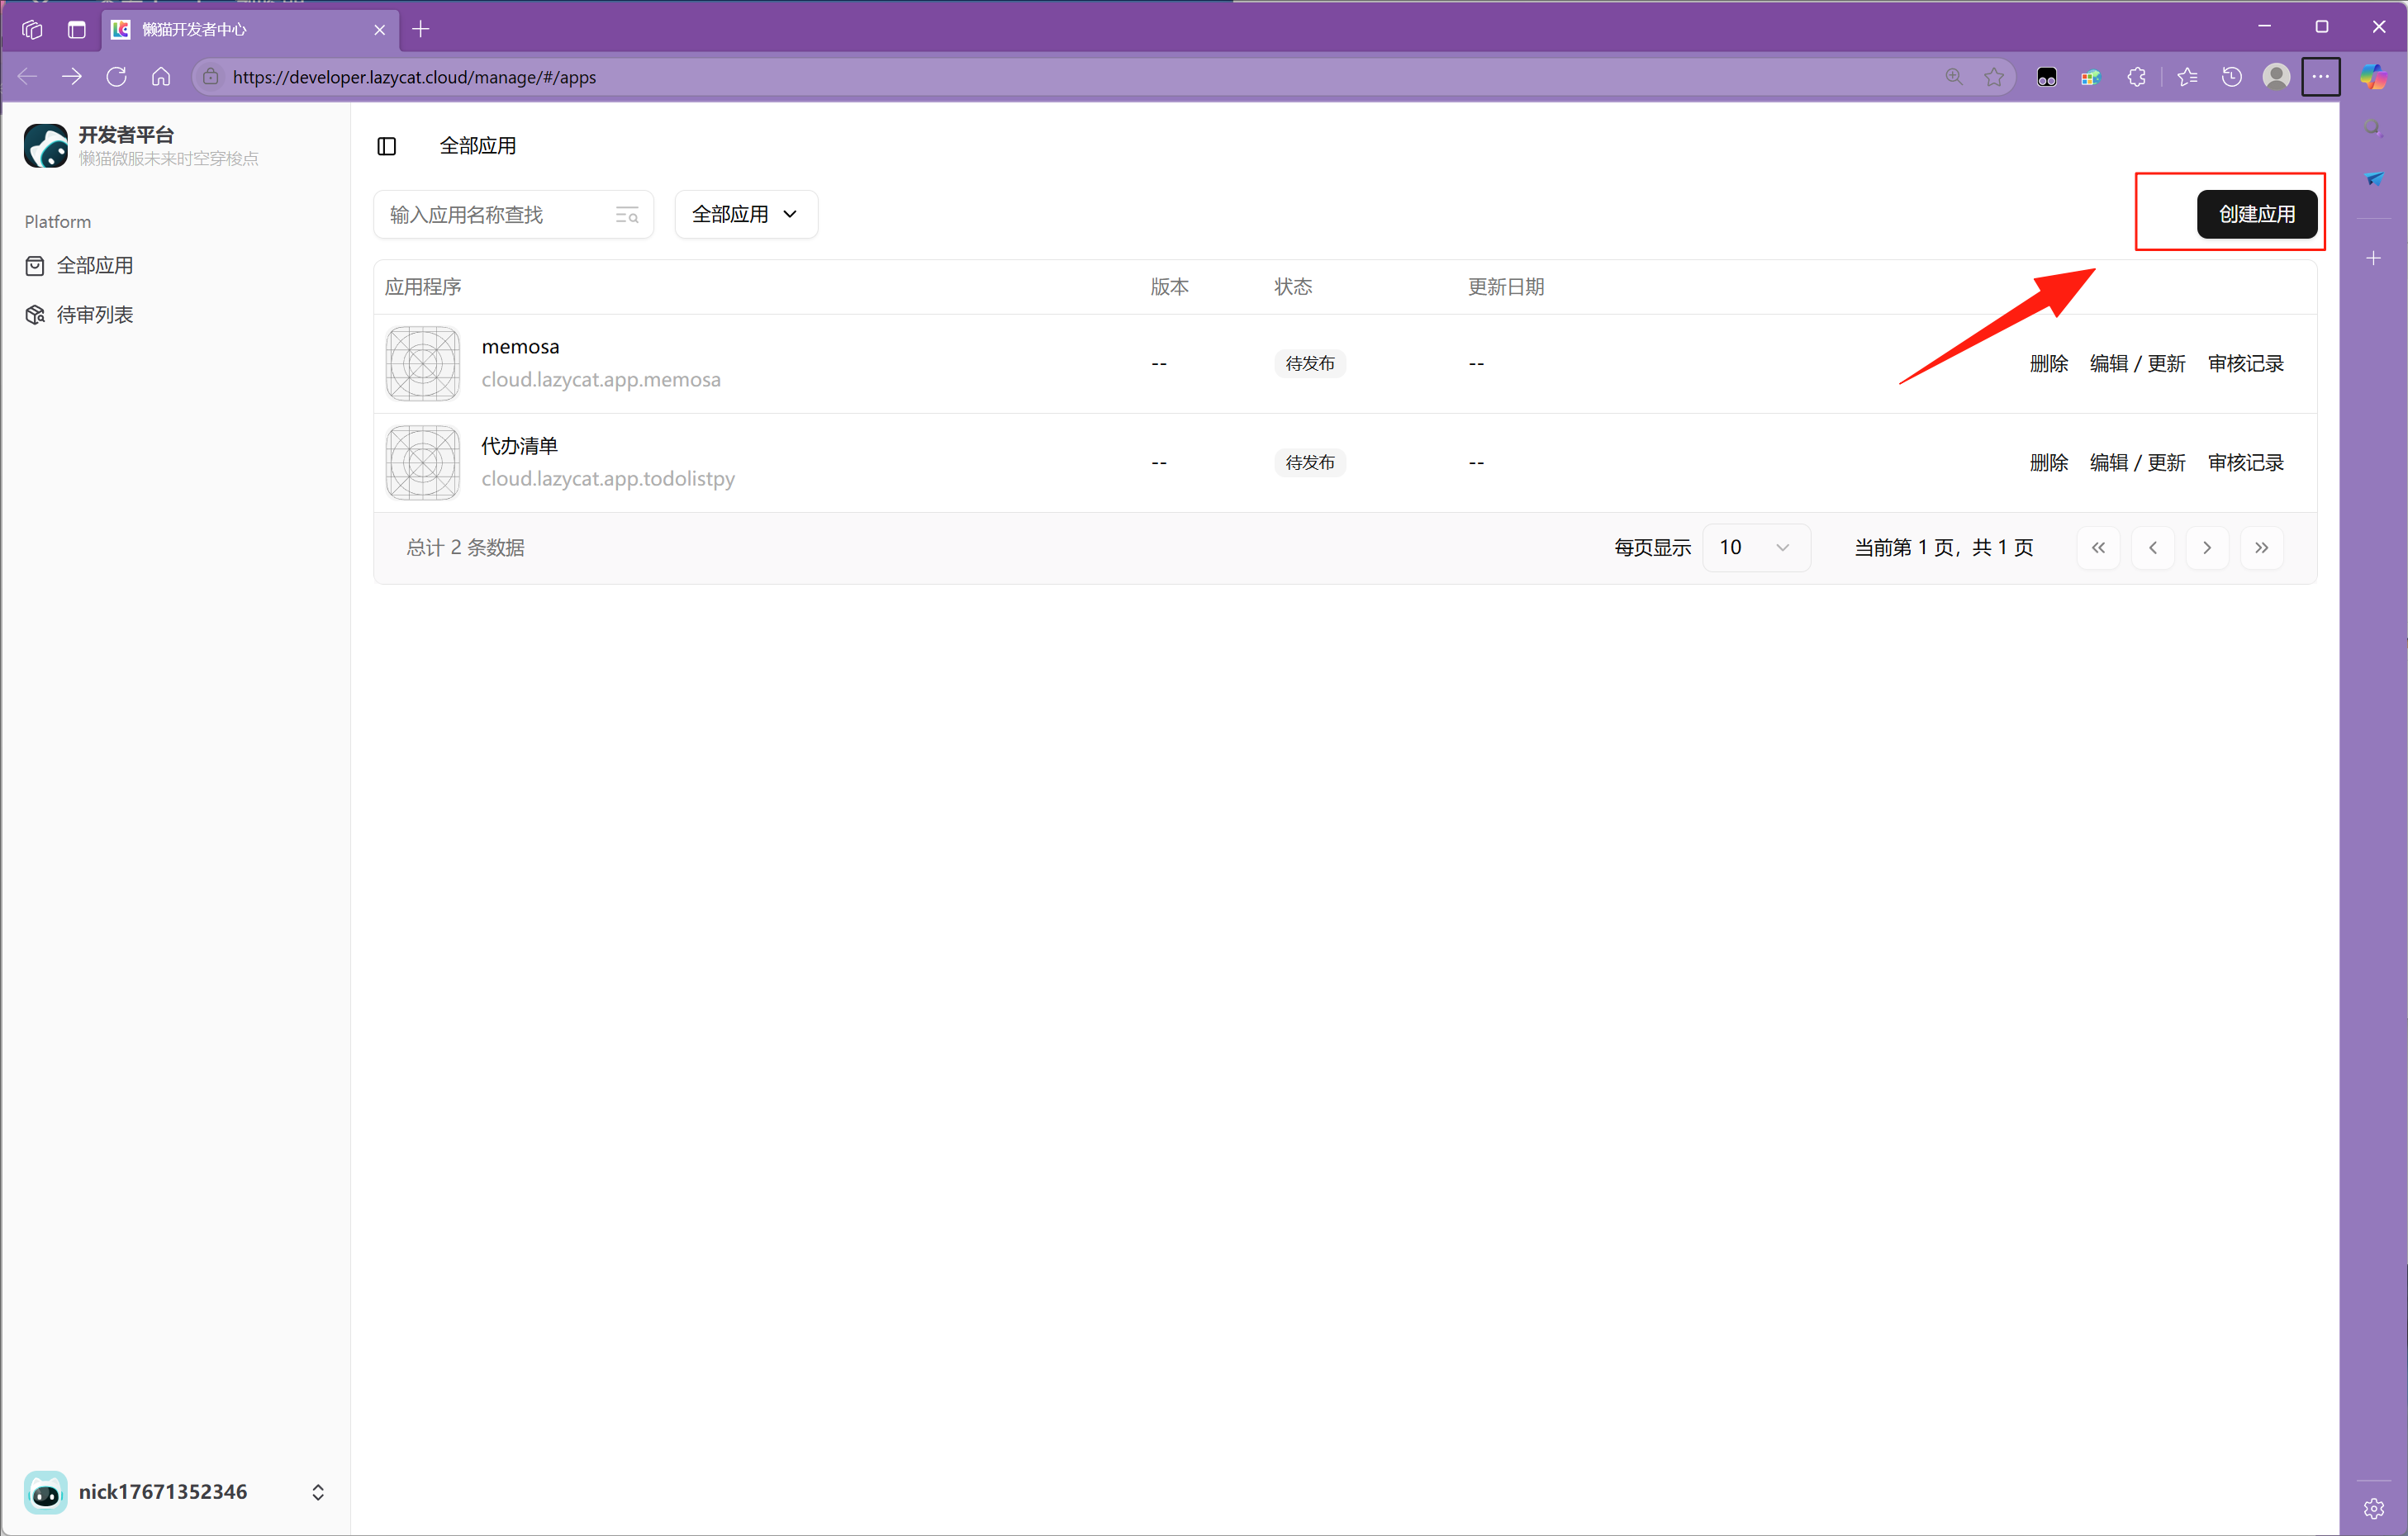Image resolution: width=2408 pixels, height=1536 pixels.
Task: Click the search filter icon in search box
Action: [627, 215]
